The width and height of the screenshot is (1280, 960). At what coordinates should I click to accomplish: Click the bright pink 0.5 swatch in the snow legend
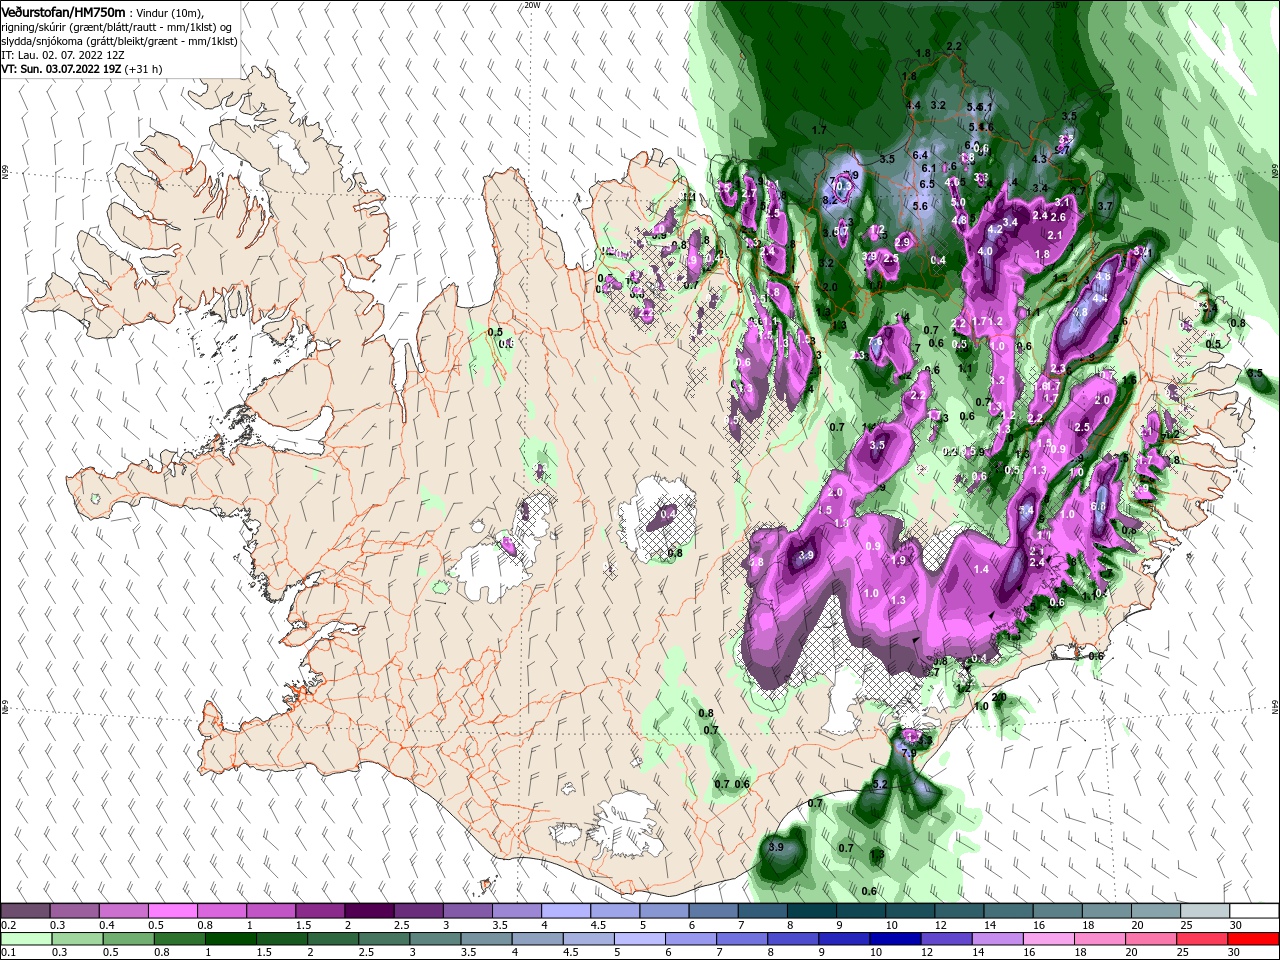[x=172, y=911]
